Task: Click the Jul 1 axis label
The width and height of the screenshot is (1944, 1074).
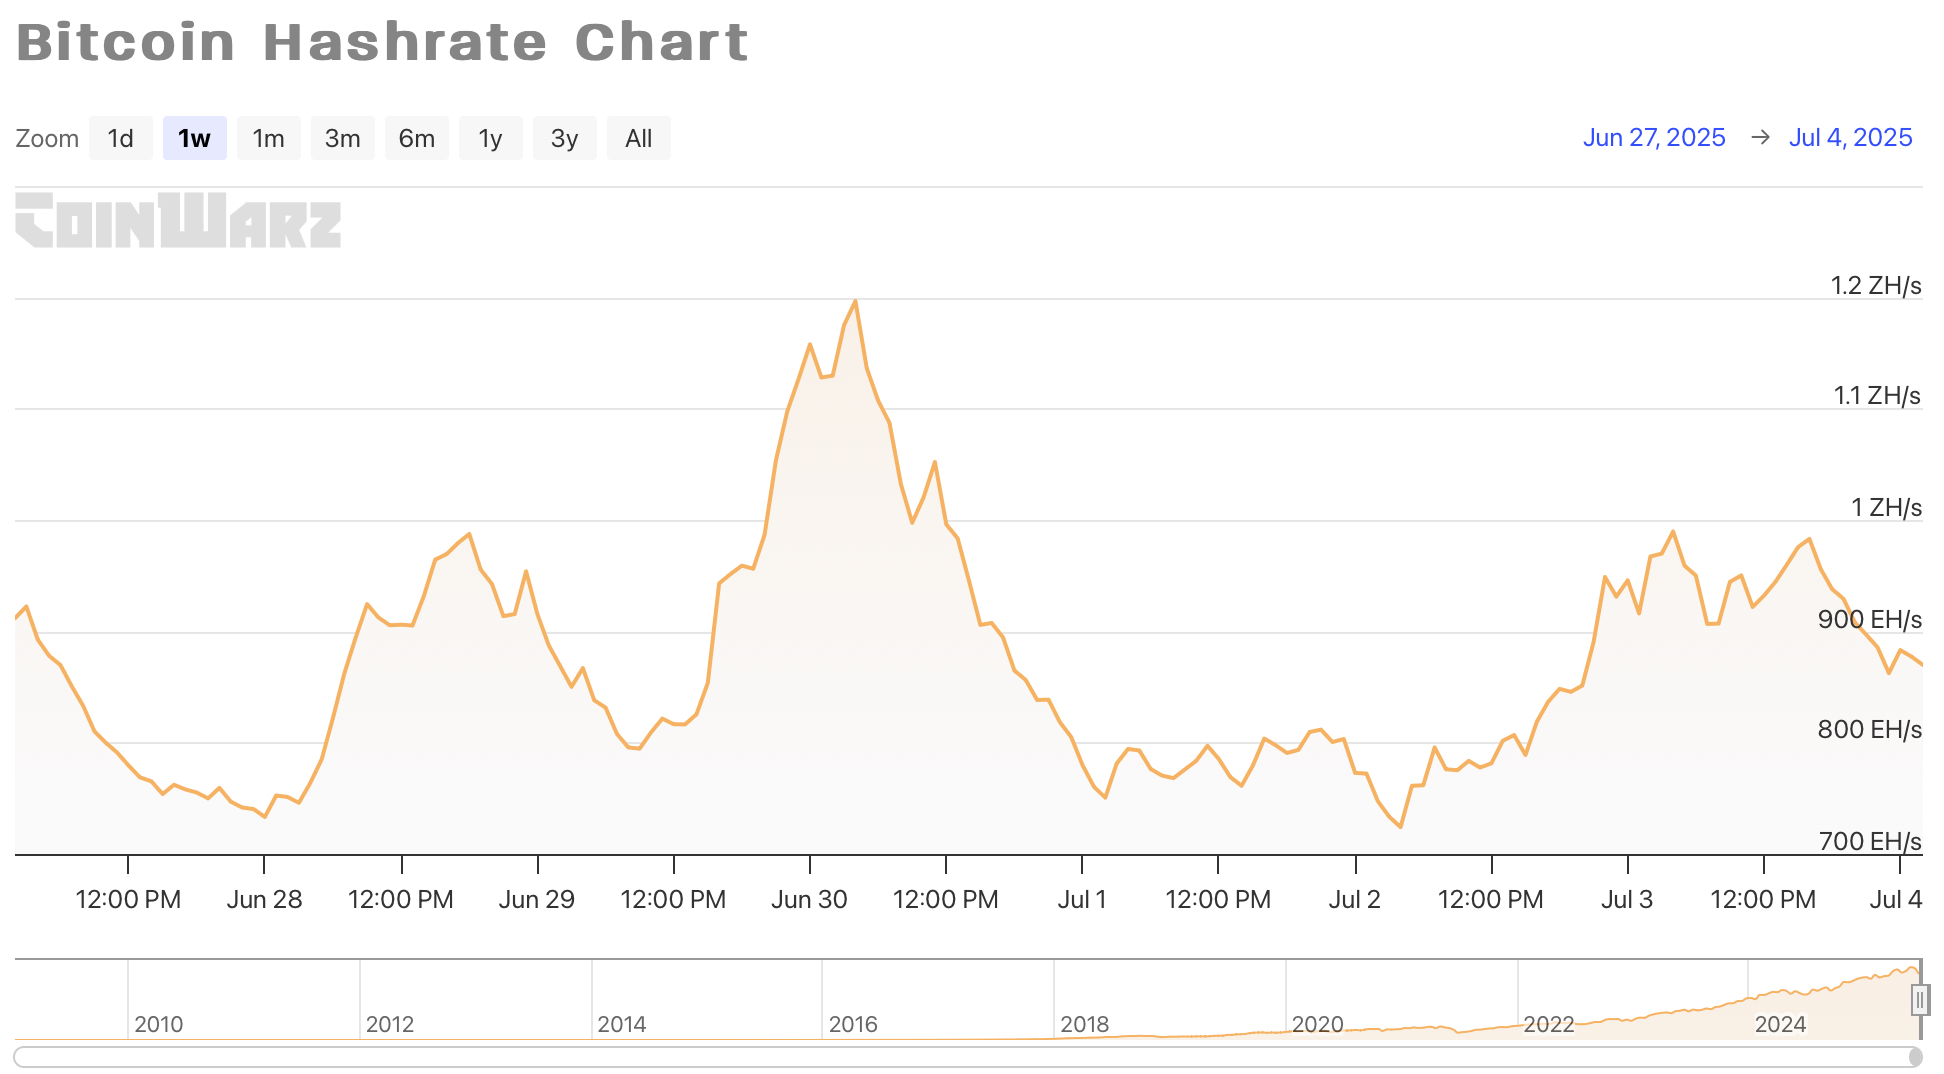Action: click(1082, 899)
